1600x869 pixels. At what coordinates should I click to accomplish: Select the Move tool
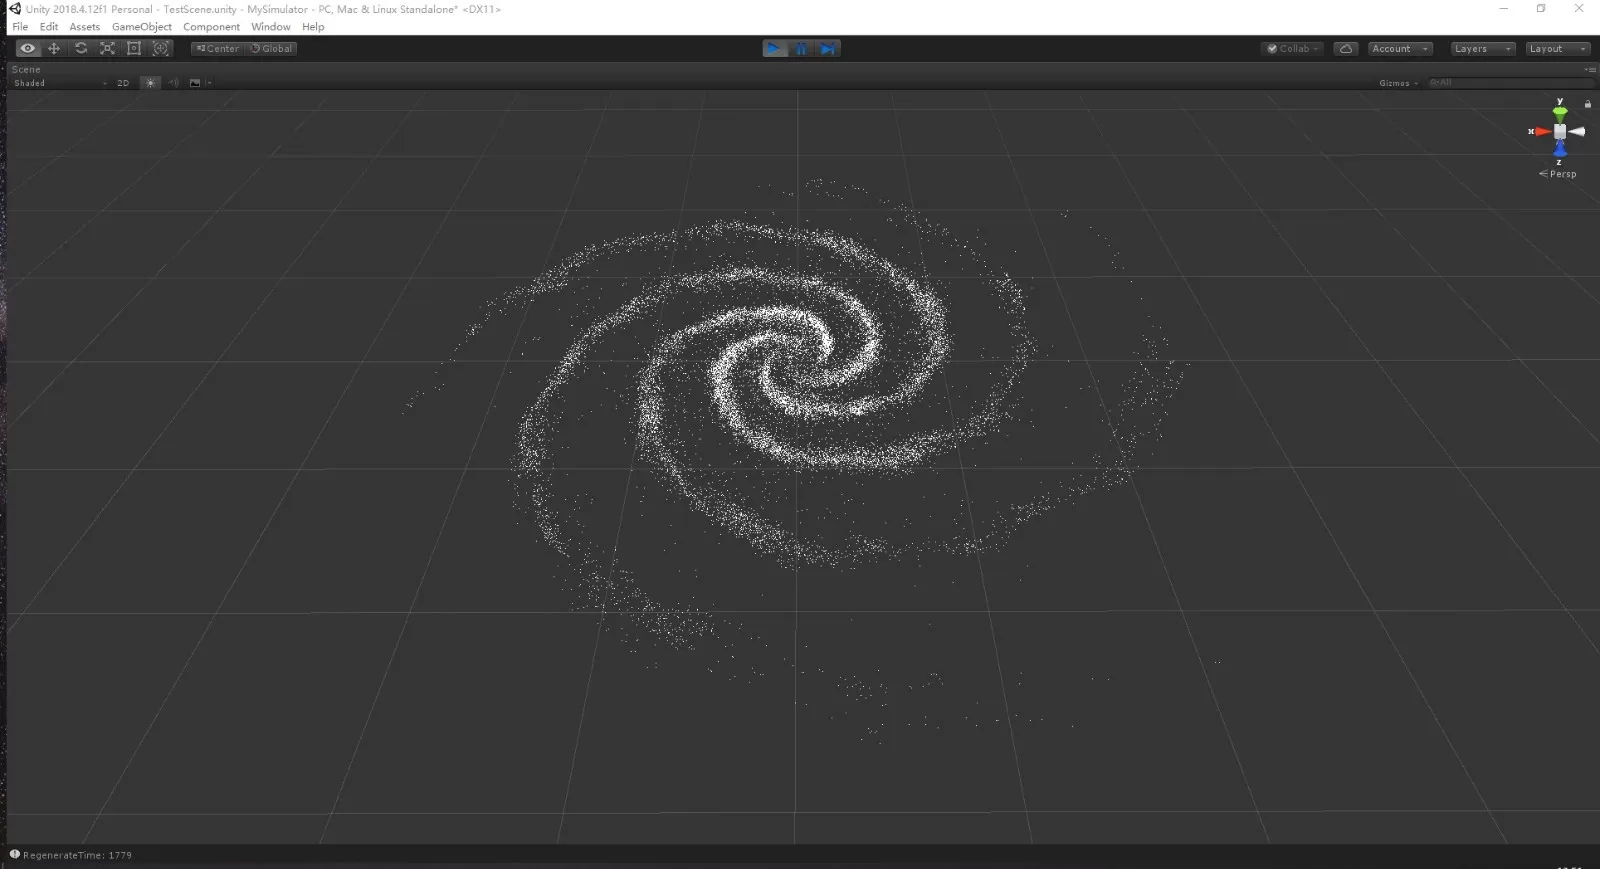tap(54, 48)
